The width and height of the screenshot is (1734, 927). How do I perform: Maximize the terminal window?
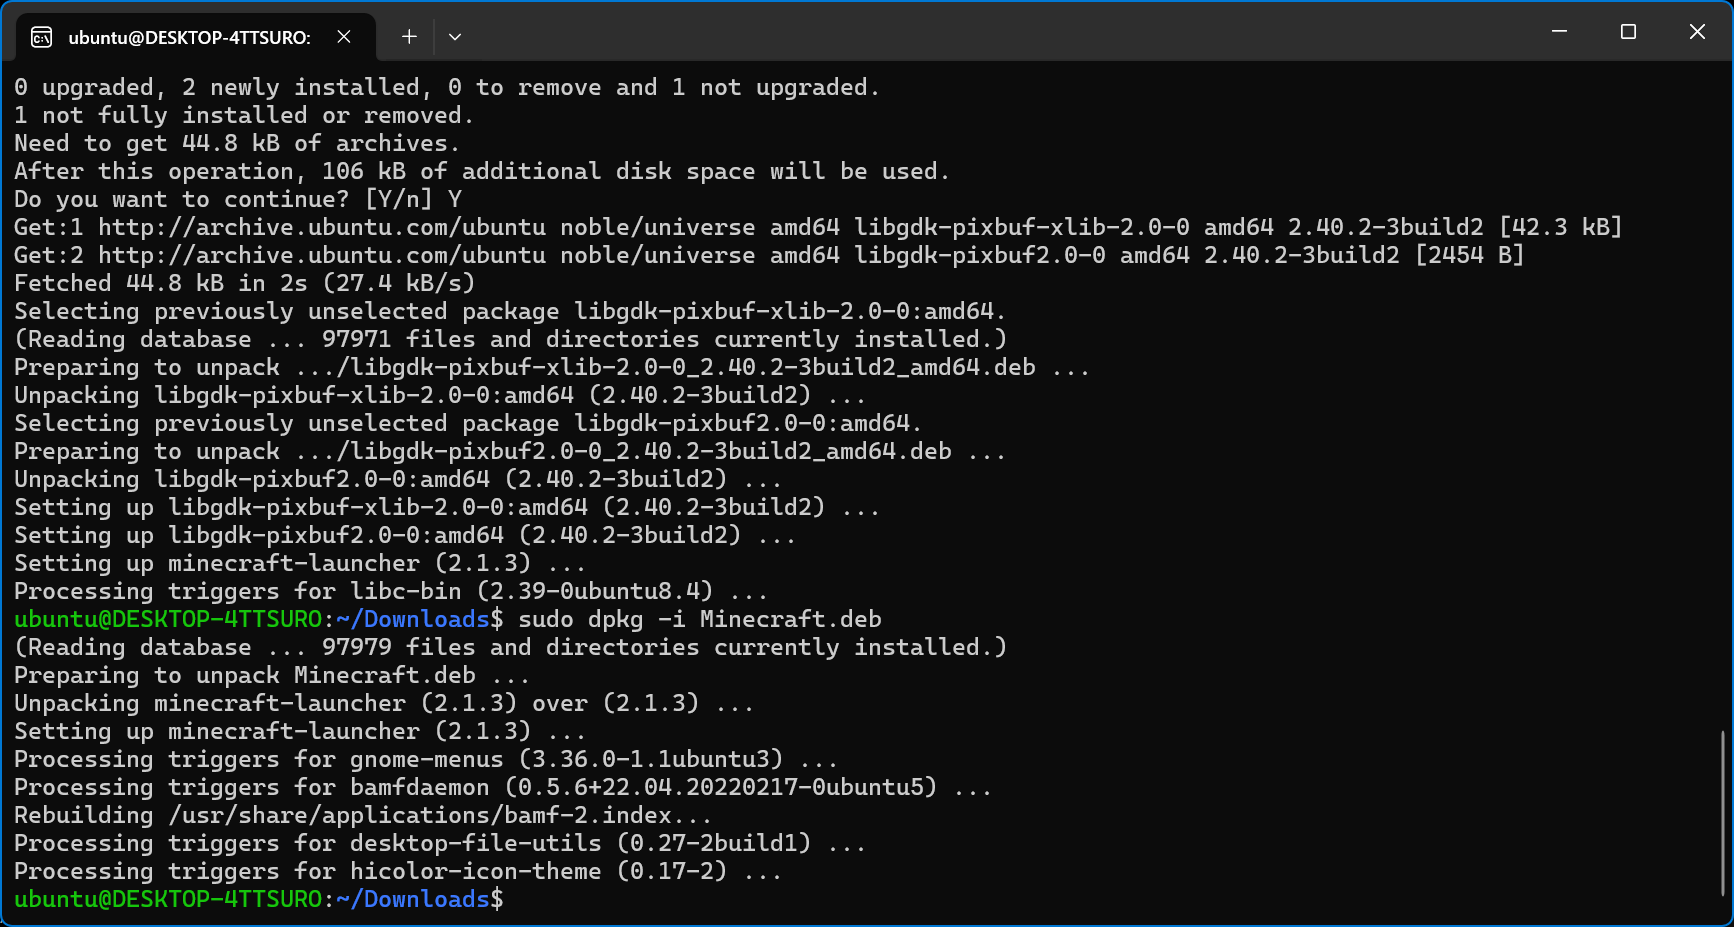pyautogui.click(x=1628, y=32)
